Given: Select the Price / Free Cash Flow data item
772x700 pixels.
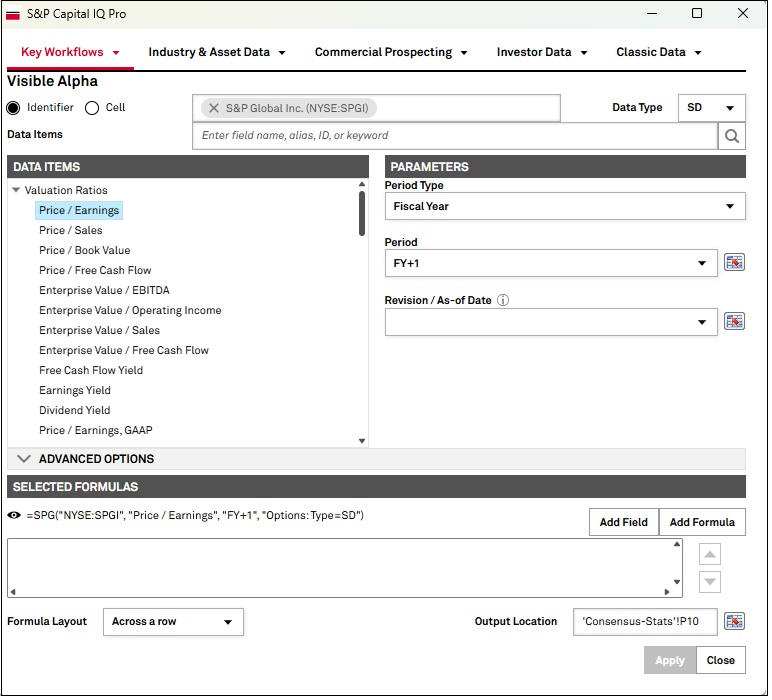Looking at the screenshot, I should coord(96,272).
